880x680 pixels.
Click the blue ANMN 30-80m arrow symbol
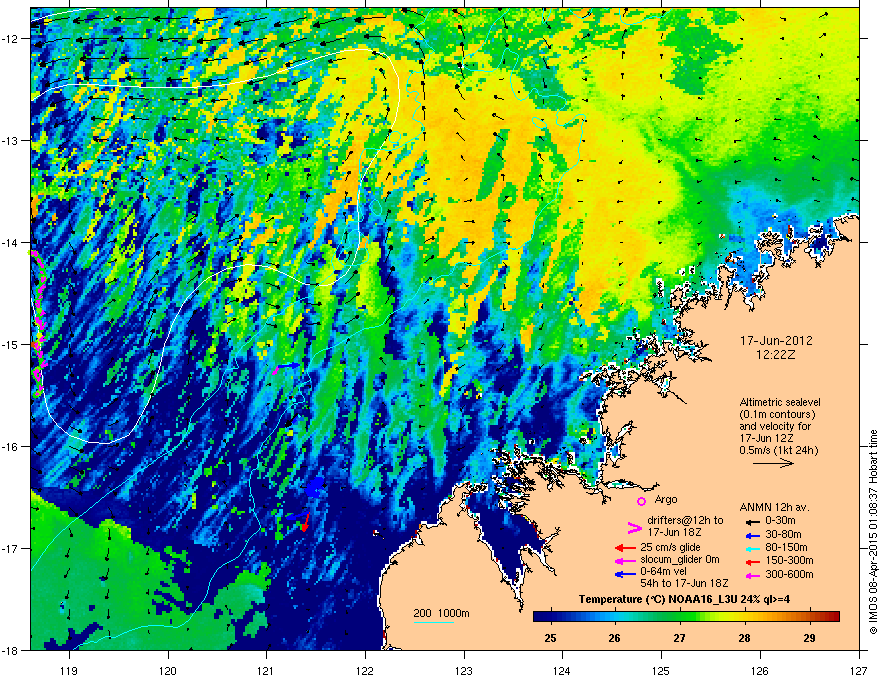click(752, 535)
